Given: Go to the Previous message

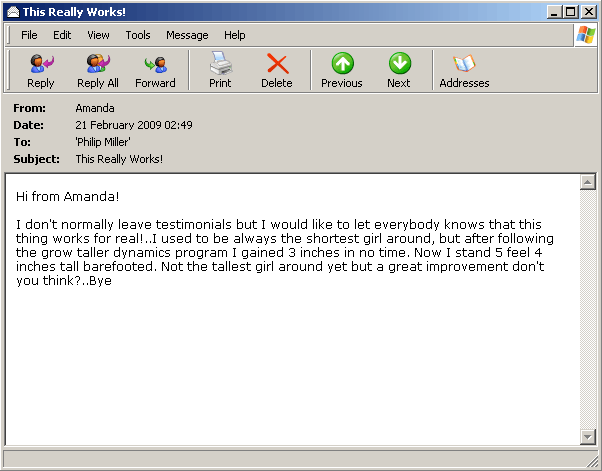Looking at the screenshot, I should coord(342,70).
